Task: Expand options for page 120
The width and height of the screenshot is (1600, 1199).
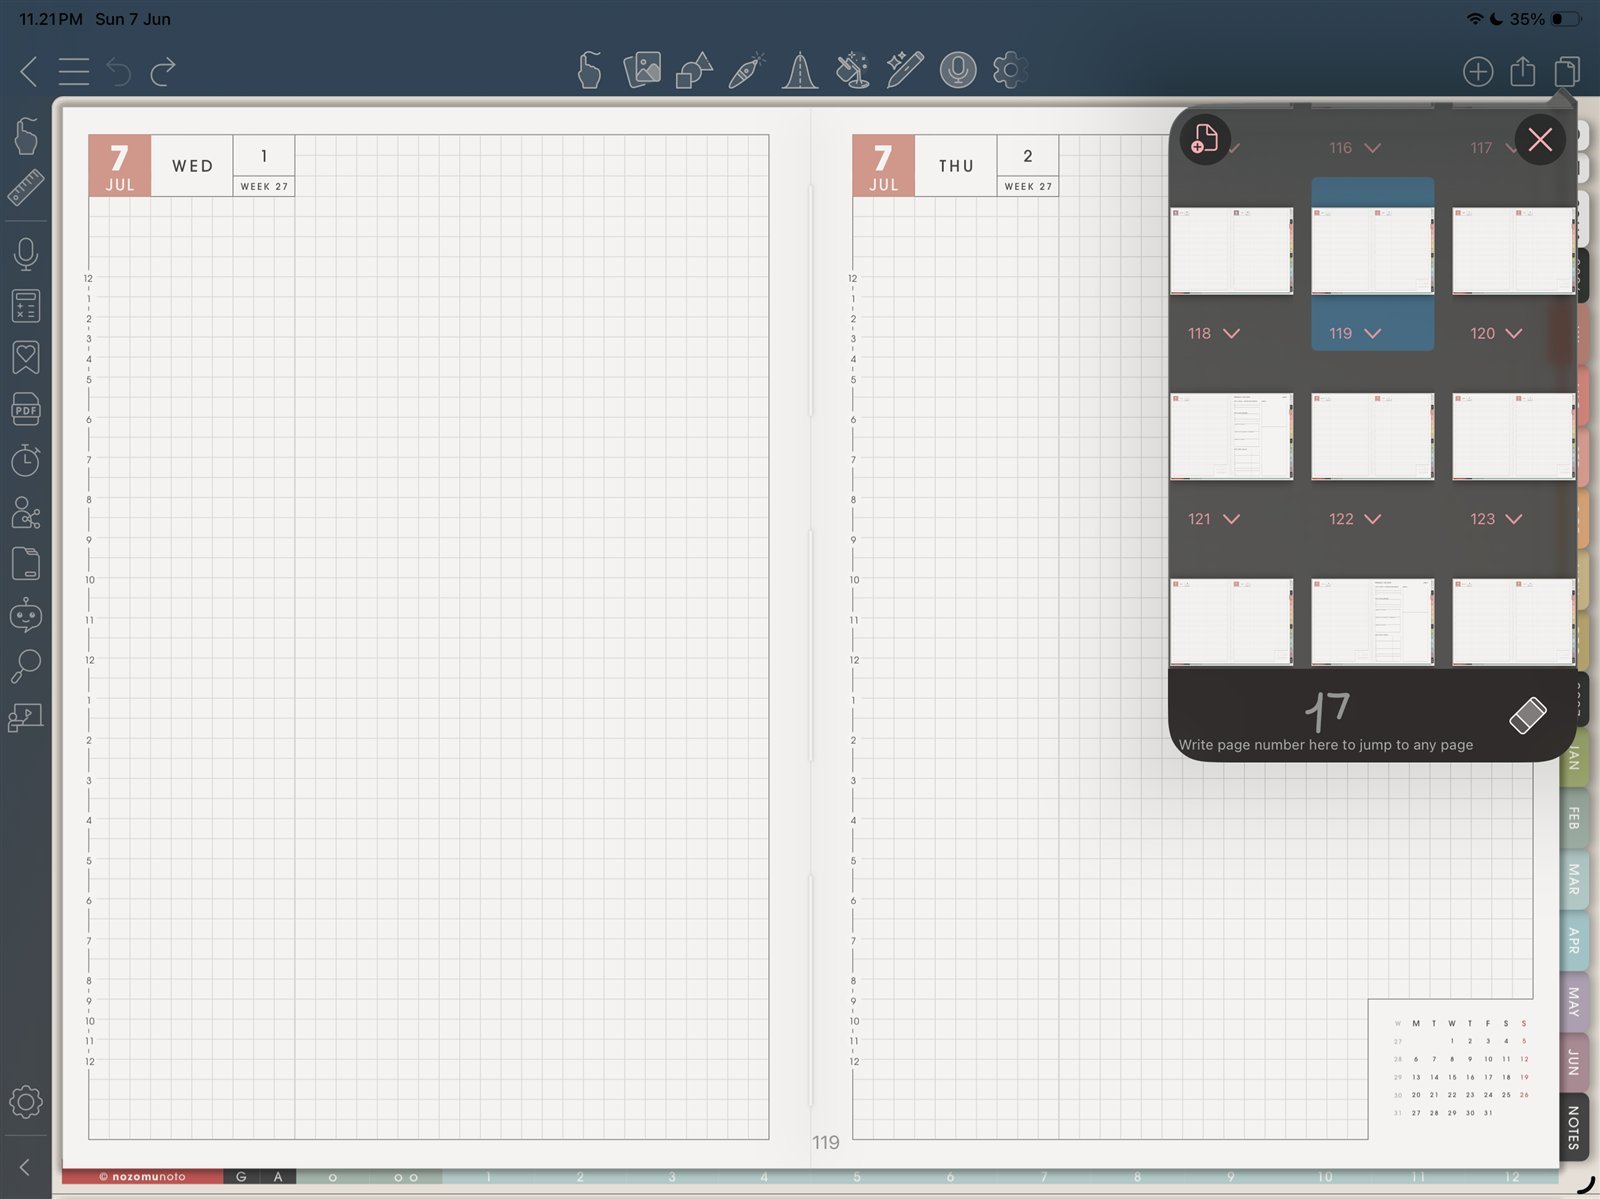Action: [1514, 333]
